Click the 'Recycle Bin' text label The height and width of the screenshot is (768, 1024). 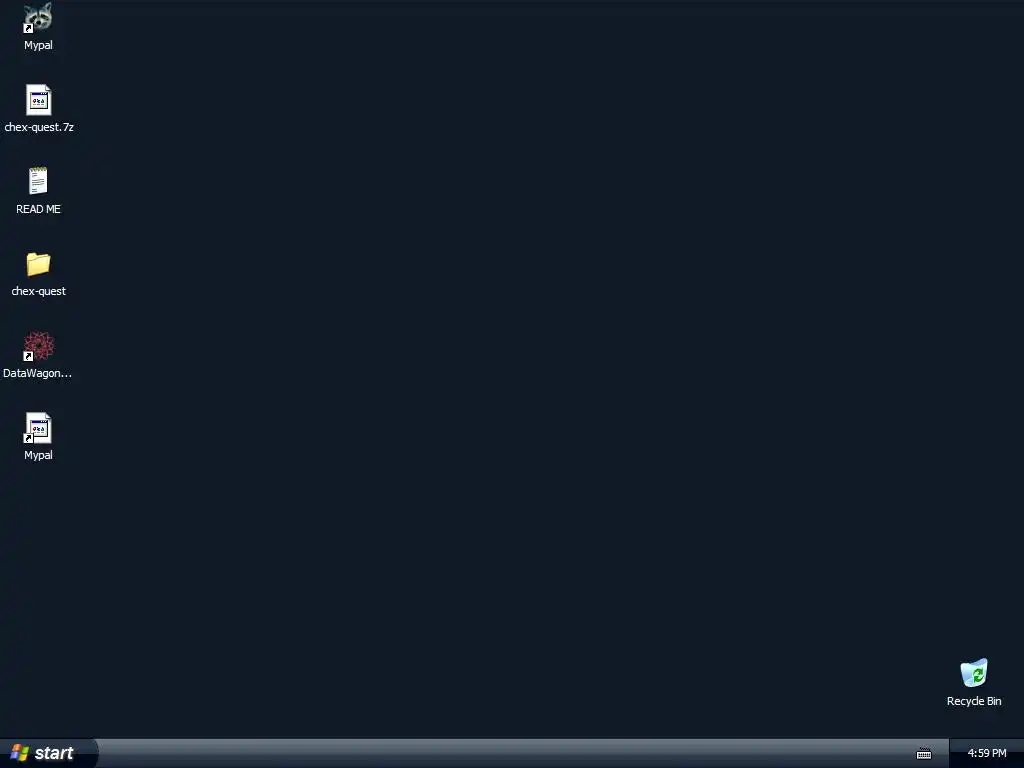pos(974,701)
